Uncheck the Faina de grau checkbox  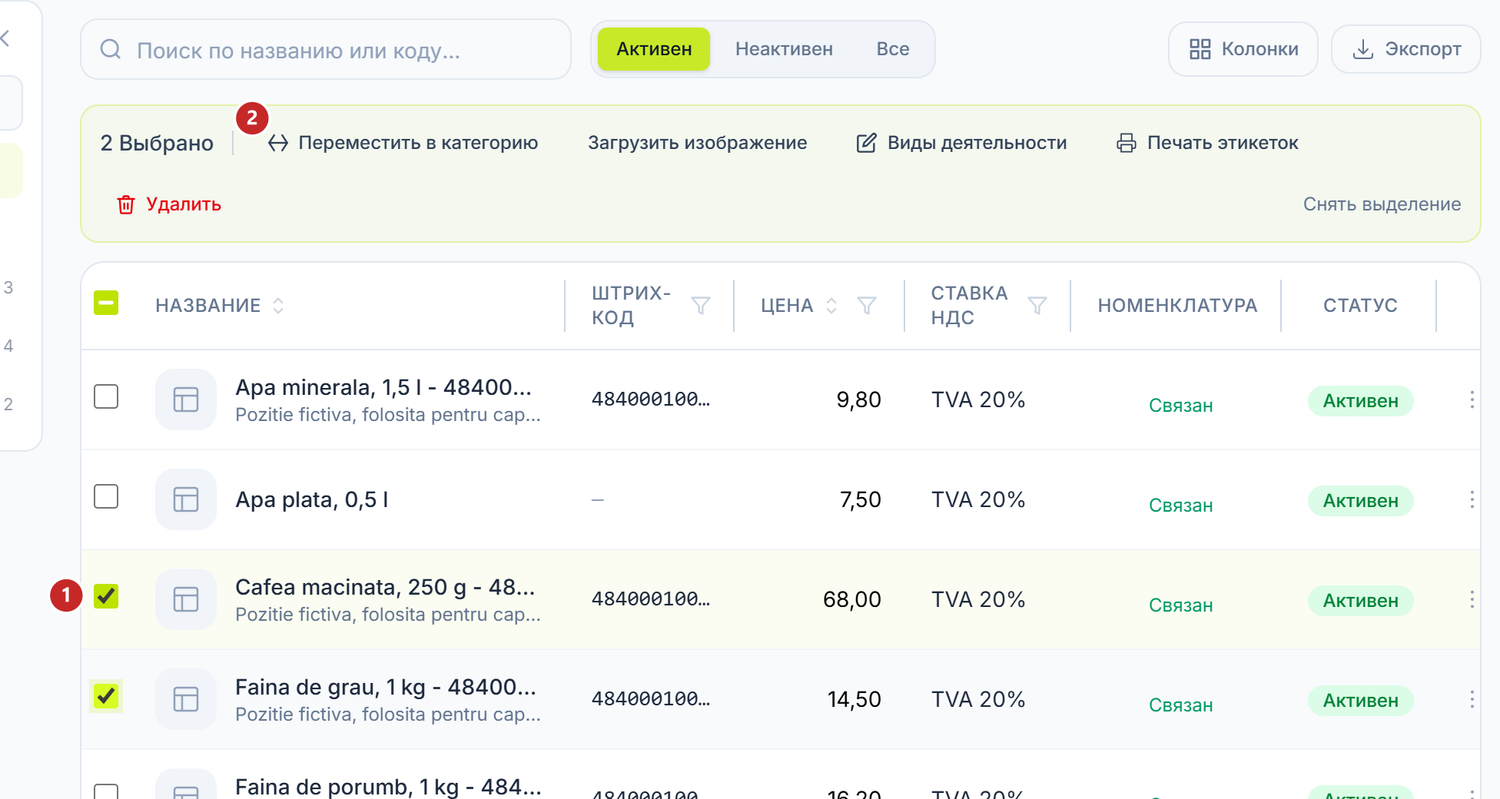(x=106, y=696)
